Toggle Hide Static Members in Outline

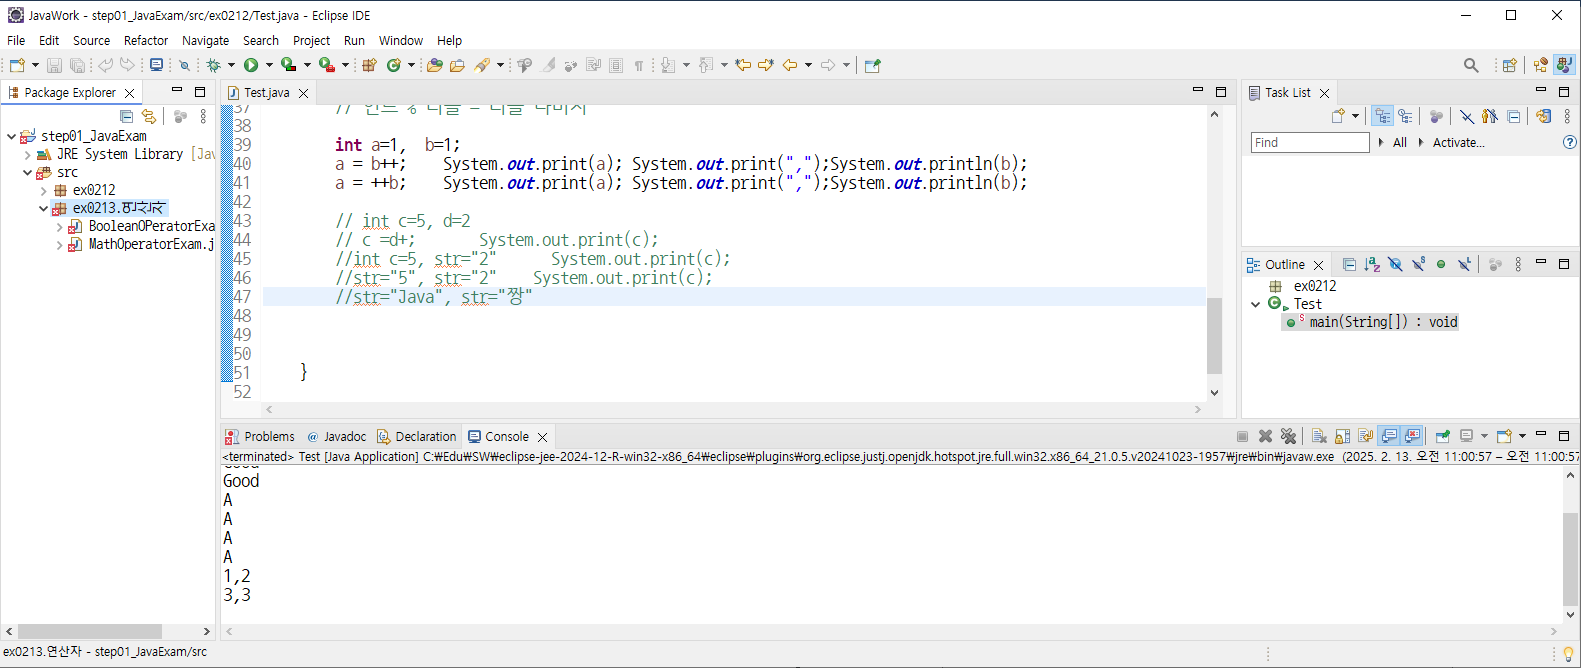point(1418,264)
